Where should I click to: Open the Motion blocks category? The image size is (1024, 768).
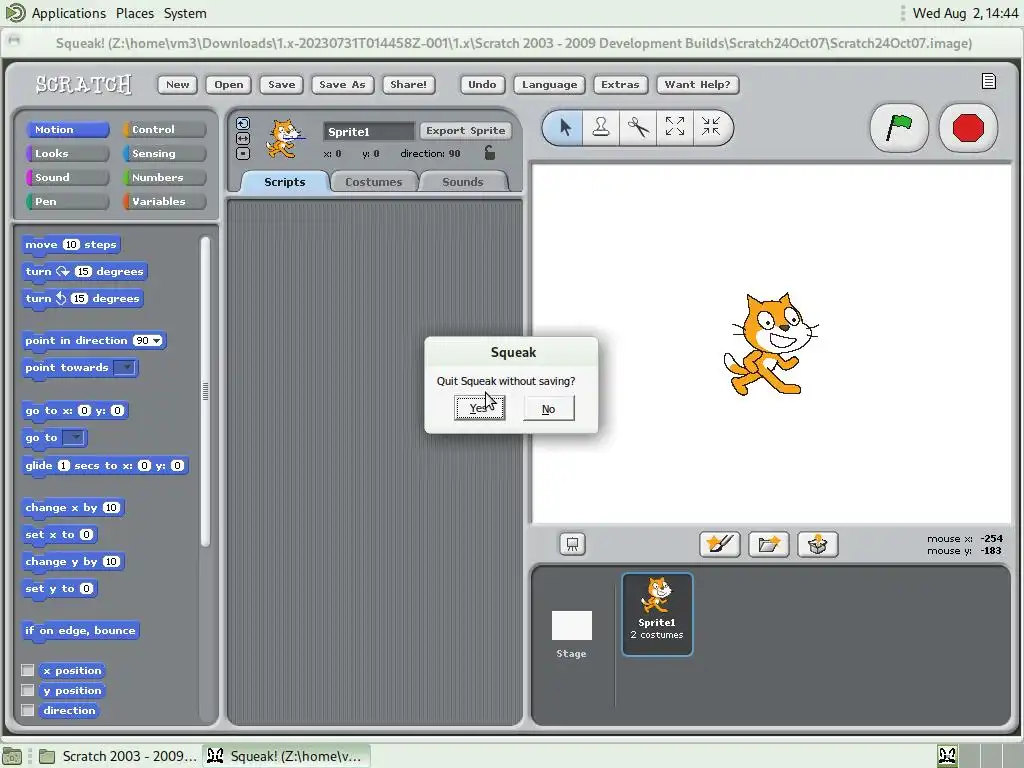[67, 129]
